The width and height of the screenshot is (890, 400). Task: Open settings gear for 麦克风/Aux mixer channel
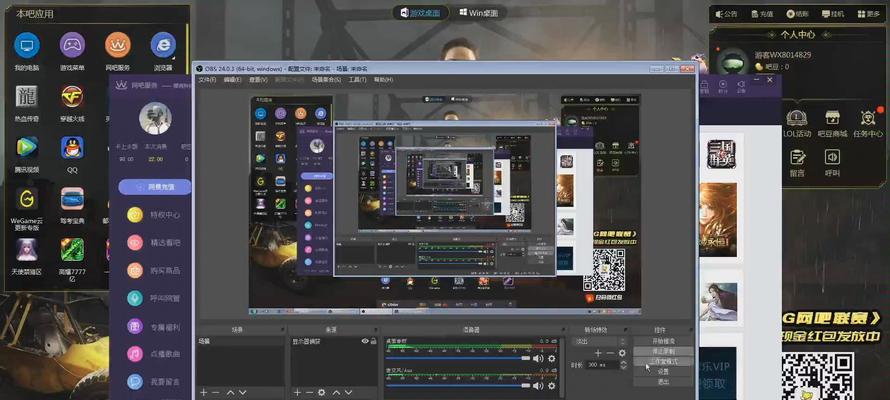(x=551, y=386)
